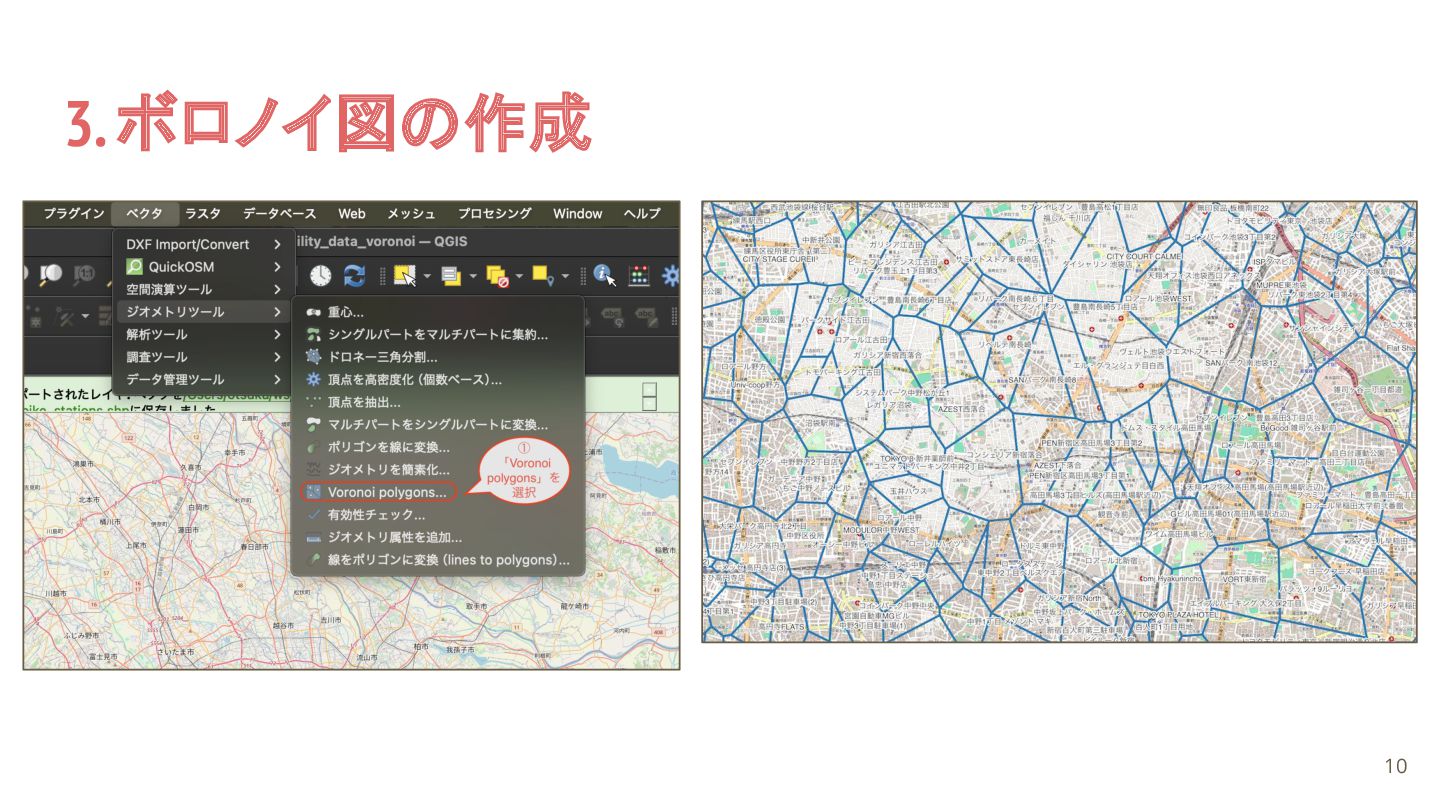
Task: Open the ヘルプ menu
Action: click(x=642, y=213)
